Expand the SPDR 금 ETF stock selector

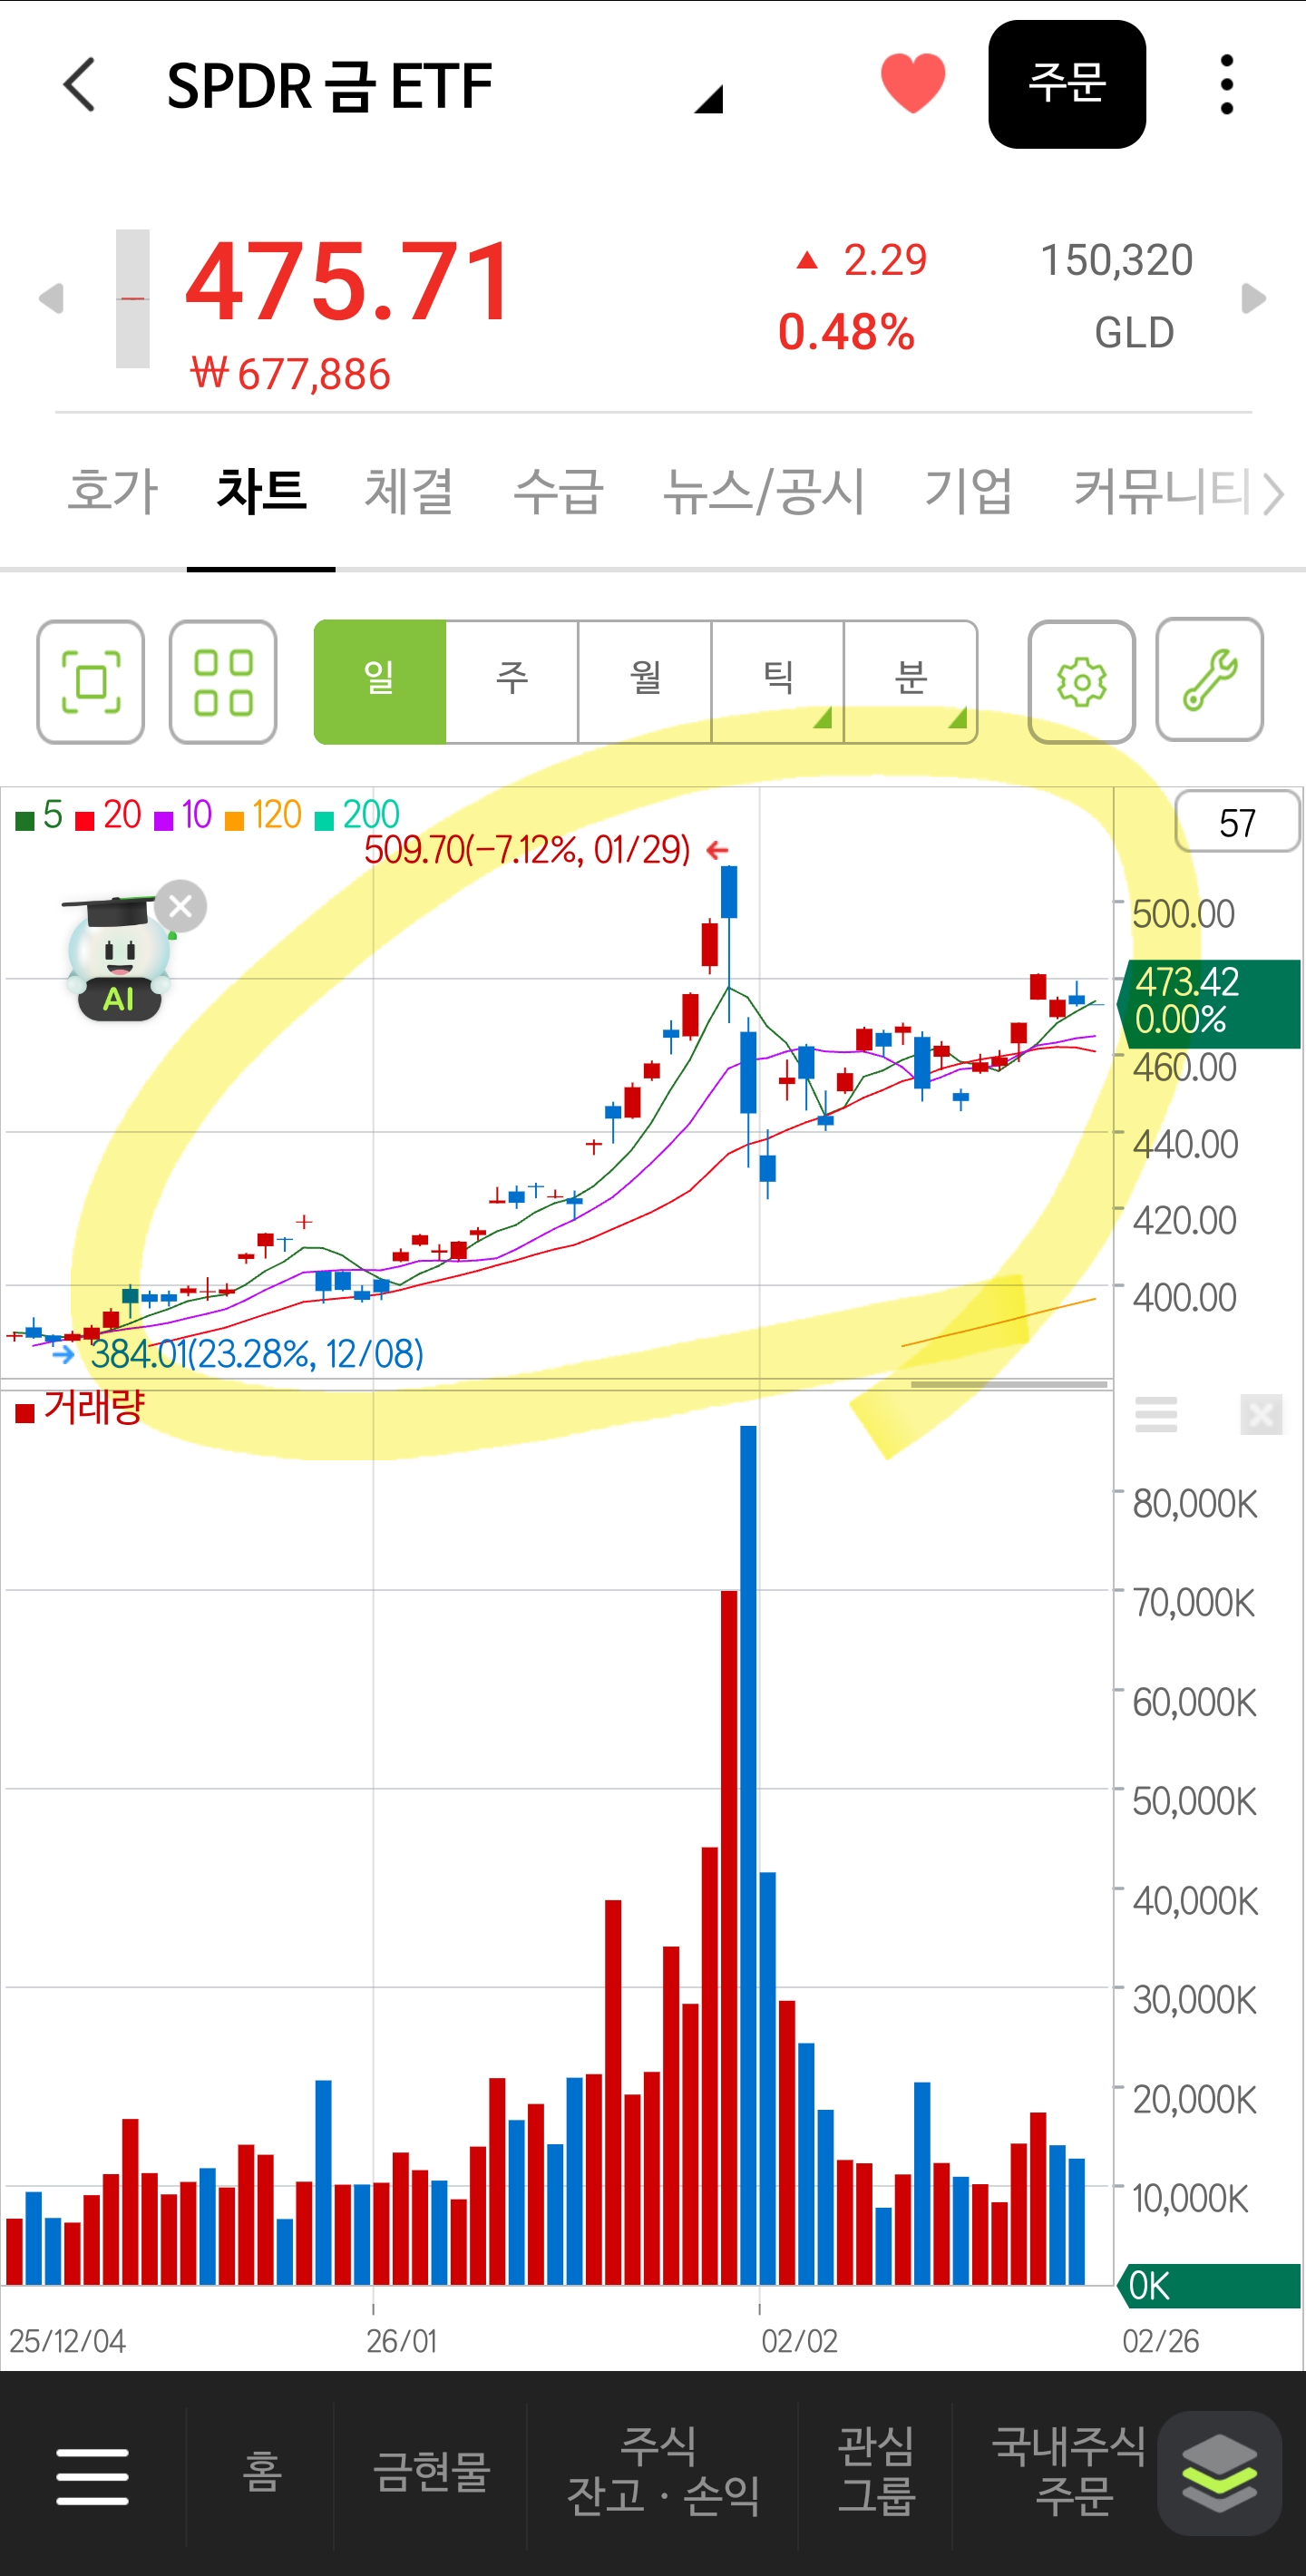[707, 99]
